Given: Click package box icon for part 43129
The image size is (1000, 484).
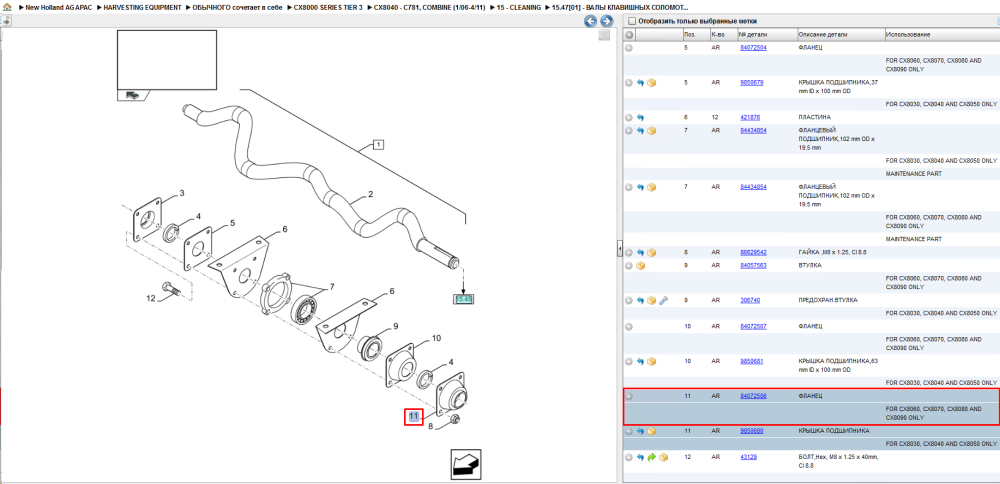Looking at the screenshot, I should [663, 457].
